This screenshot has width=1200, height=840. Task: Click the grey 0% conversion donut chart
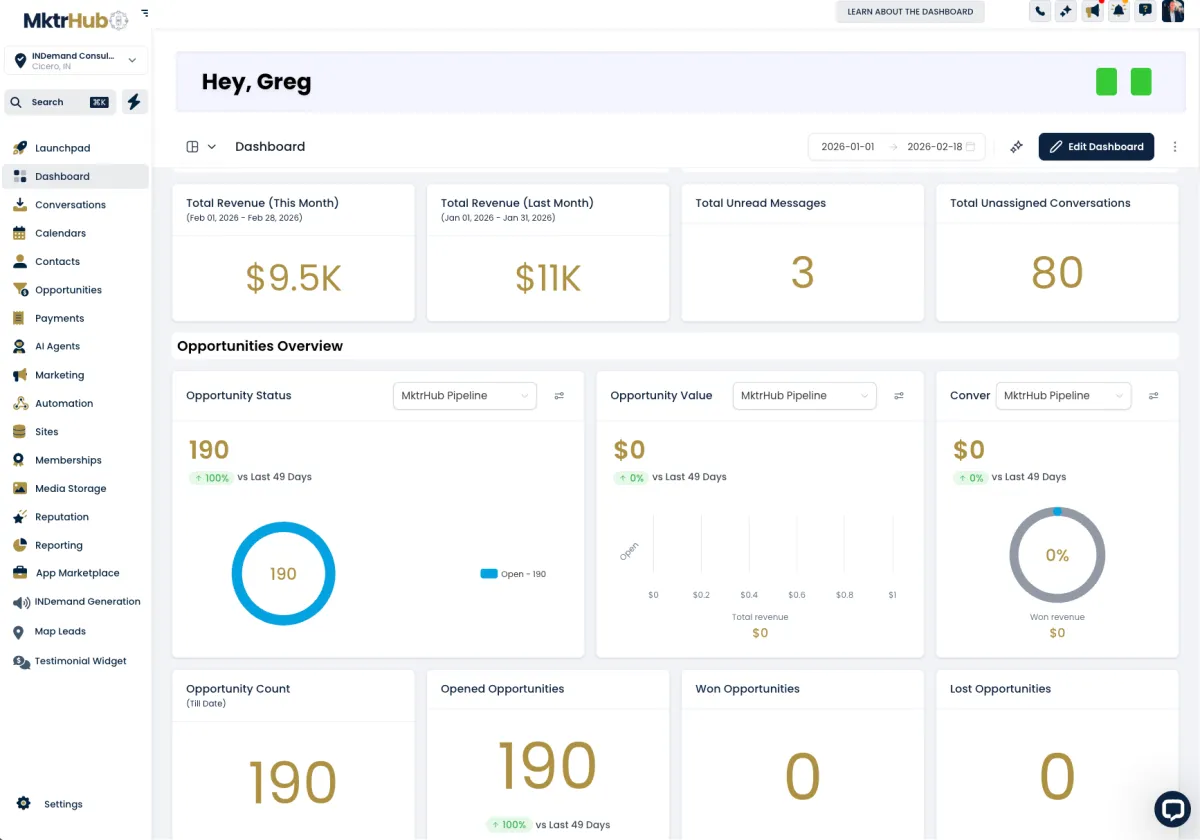(x=1057, y=555)
